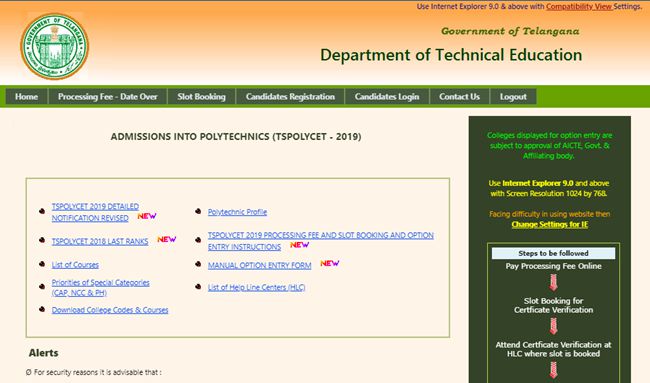The image size is (650, 383).
Task: Click Change Settings for IE link
Action: click(550, 224)
